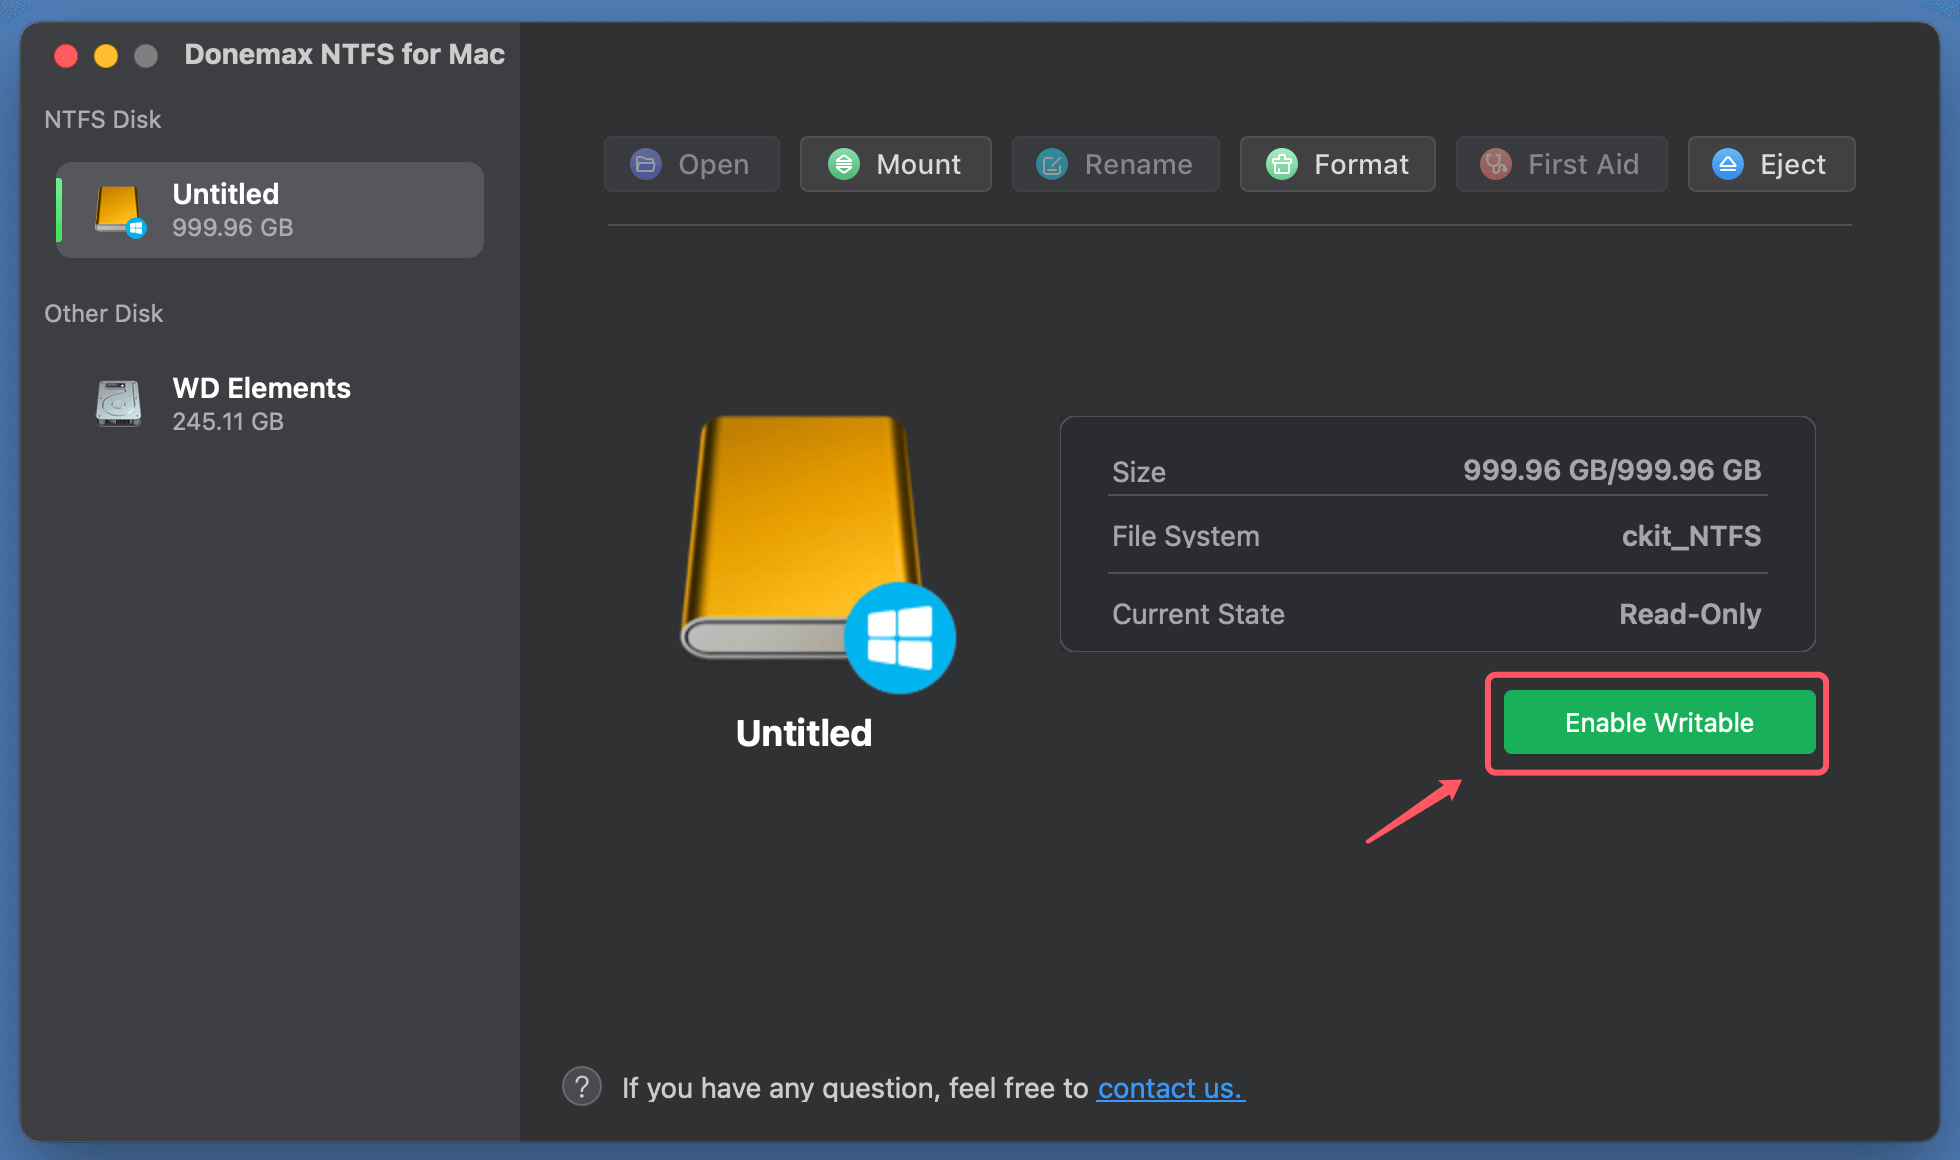Click the File System ckit_NTFS value
The image size is (1960, 1160).
tap(1692, 536)
